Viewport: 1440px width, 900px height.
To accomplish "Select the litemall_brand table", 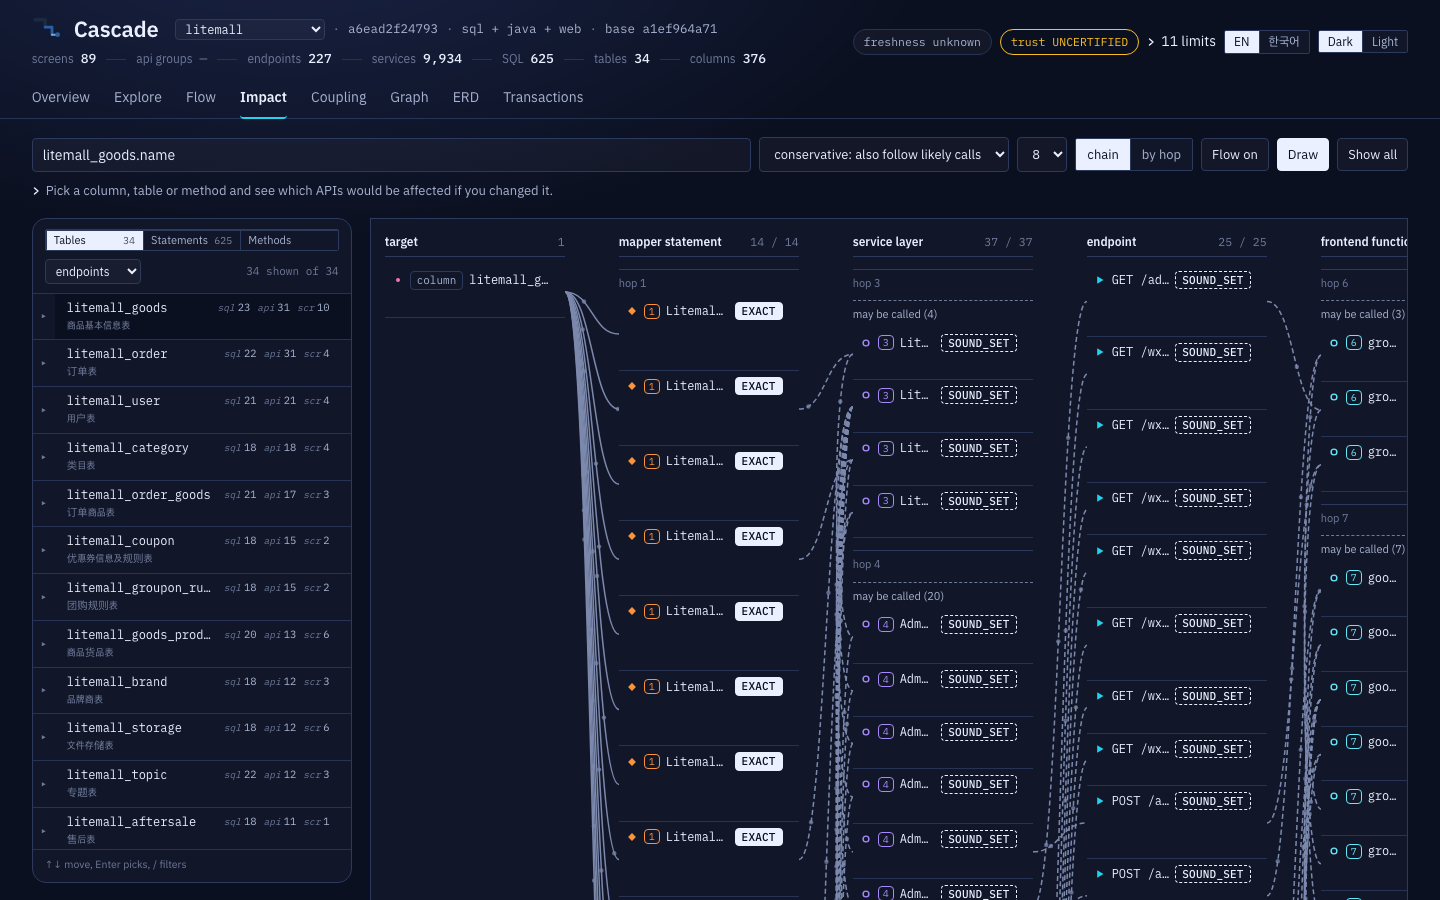I will [192, 690].
